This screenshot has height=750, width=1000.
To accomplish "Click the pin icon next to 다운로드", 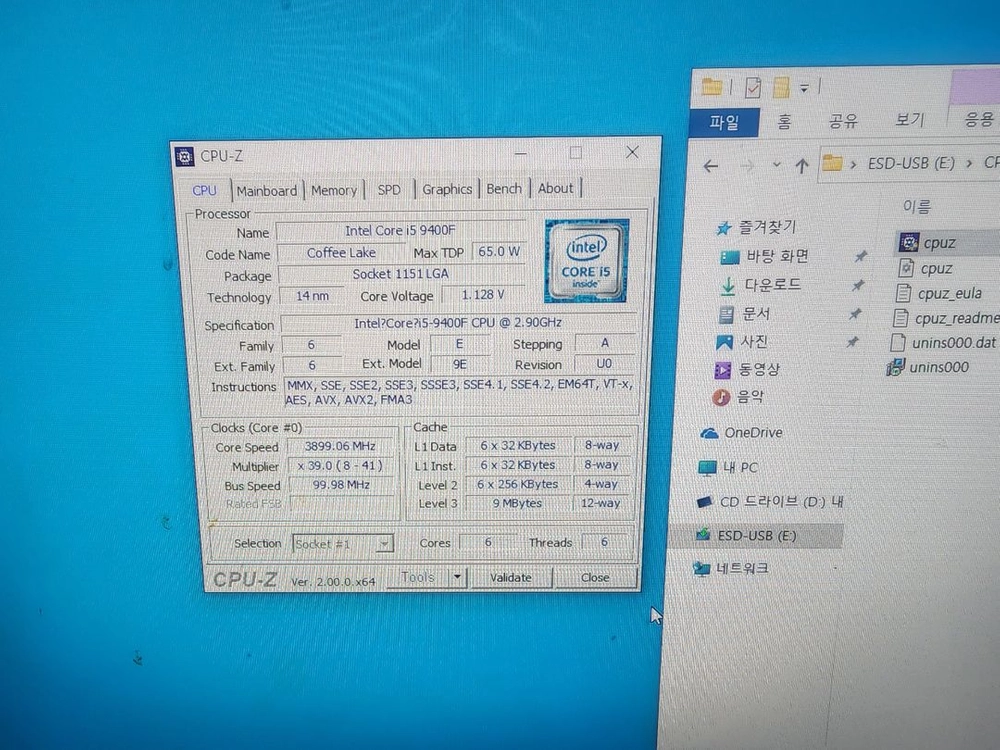I will 858,285.
